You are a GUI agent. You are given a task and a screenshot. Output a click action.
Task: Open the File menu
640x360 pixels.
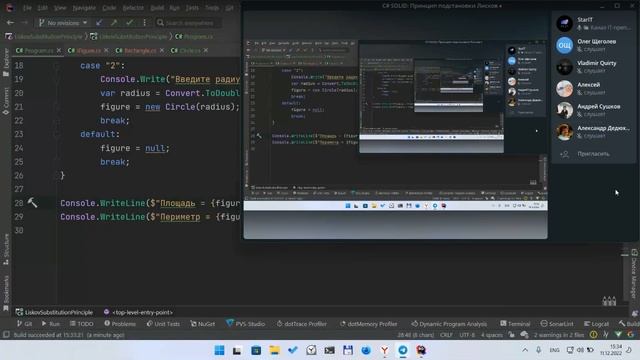click(x=27, y=8)
